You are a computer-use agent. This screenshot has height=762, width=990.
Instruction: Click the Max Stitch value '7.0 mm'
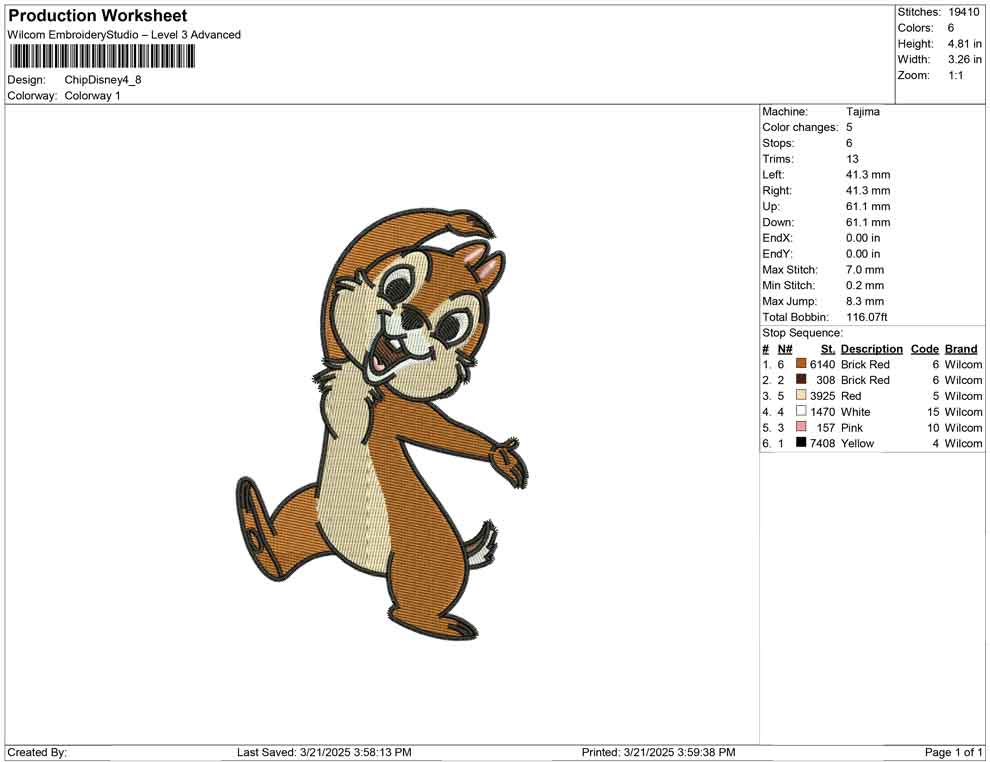tap(865, 270)
